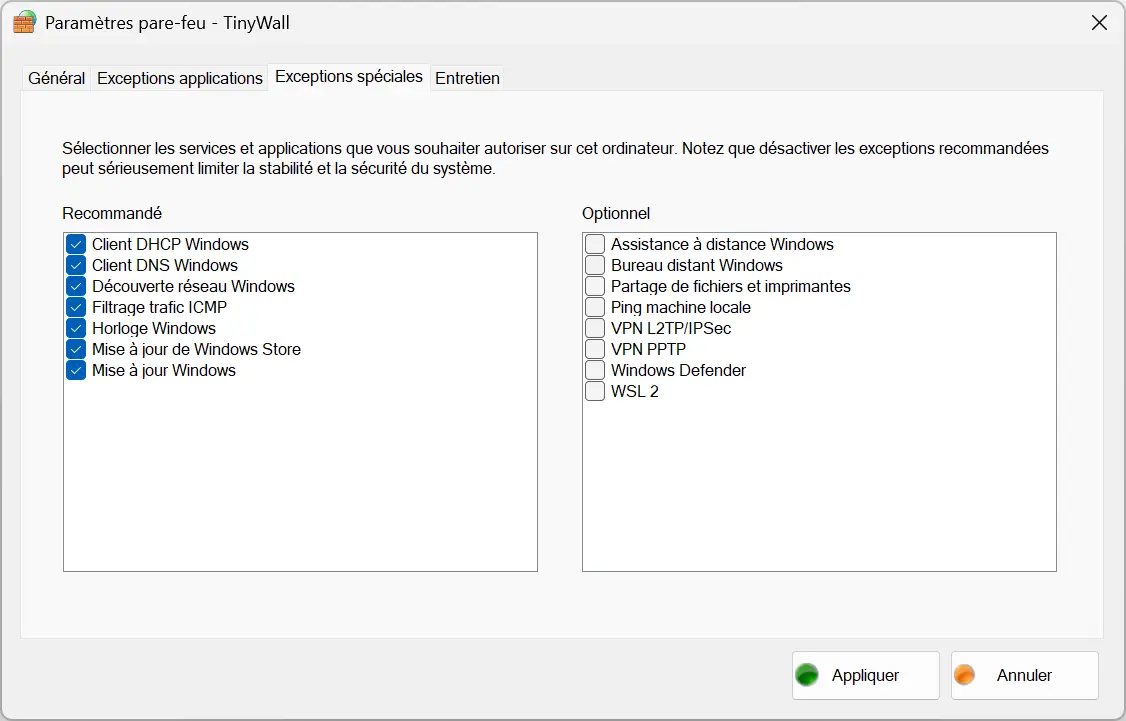Toggle Filtrage trafic ICMP checkbox
Screen dimensions: 1126x721
(76, 307)
